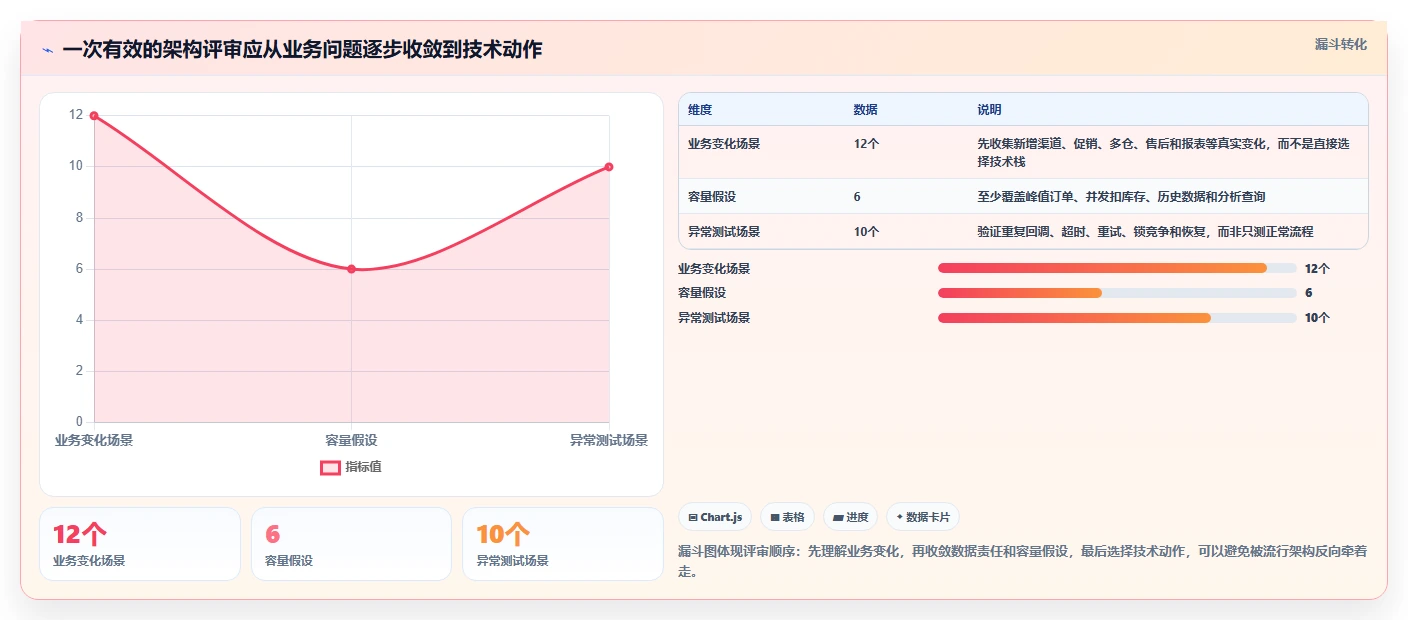Click the 异常测试场景 x-axis label

point(609,440)
